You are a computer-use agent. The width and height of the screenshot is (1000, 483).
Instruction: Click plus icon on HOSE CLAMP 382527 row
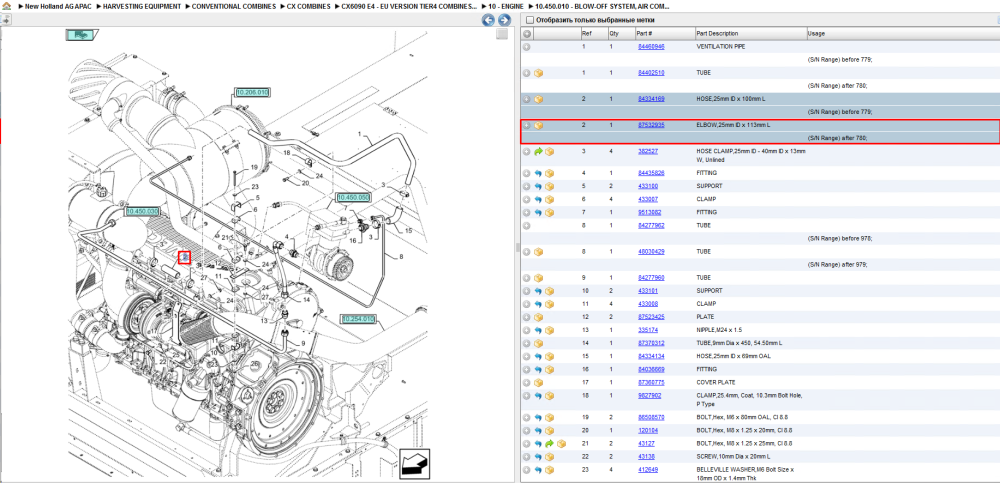pyautogui.click(x=527, y=151)
